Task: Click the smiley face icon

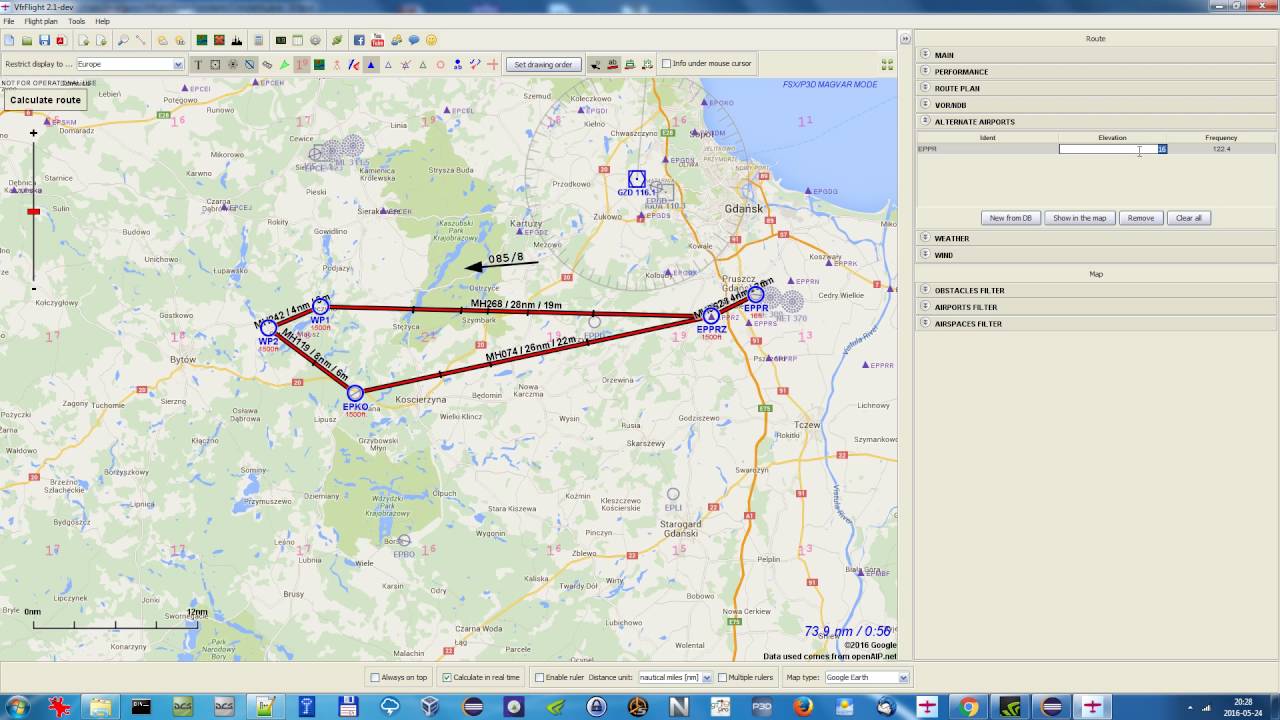Action: point(431,40)
